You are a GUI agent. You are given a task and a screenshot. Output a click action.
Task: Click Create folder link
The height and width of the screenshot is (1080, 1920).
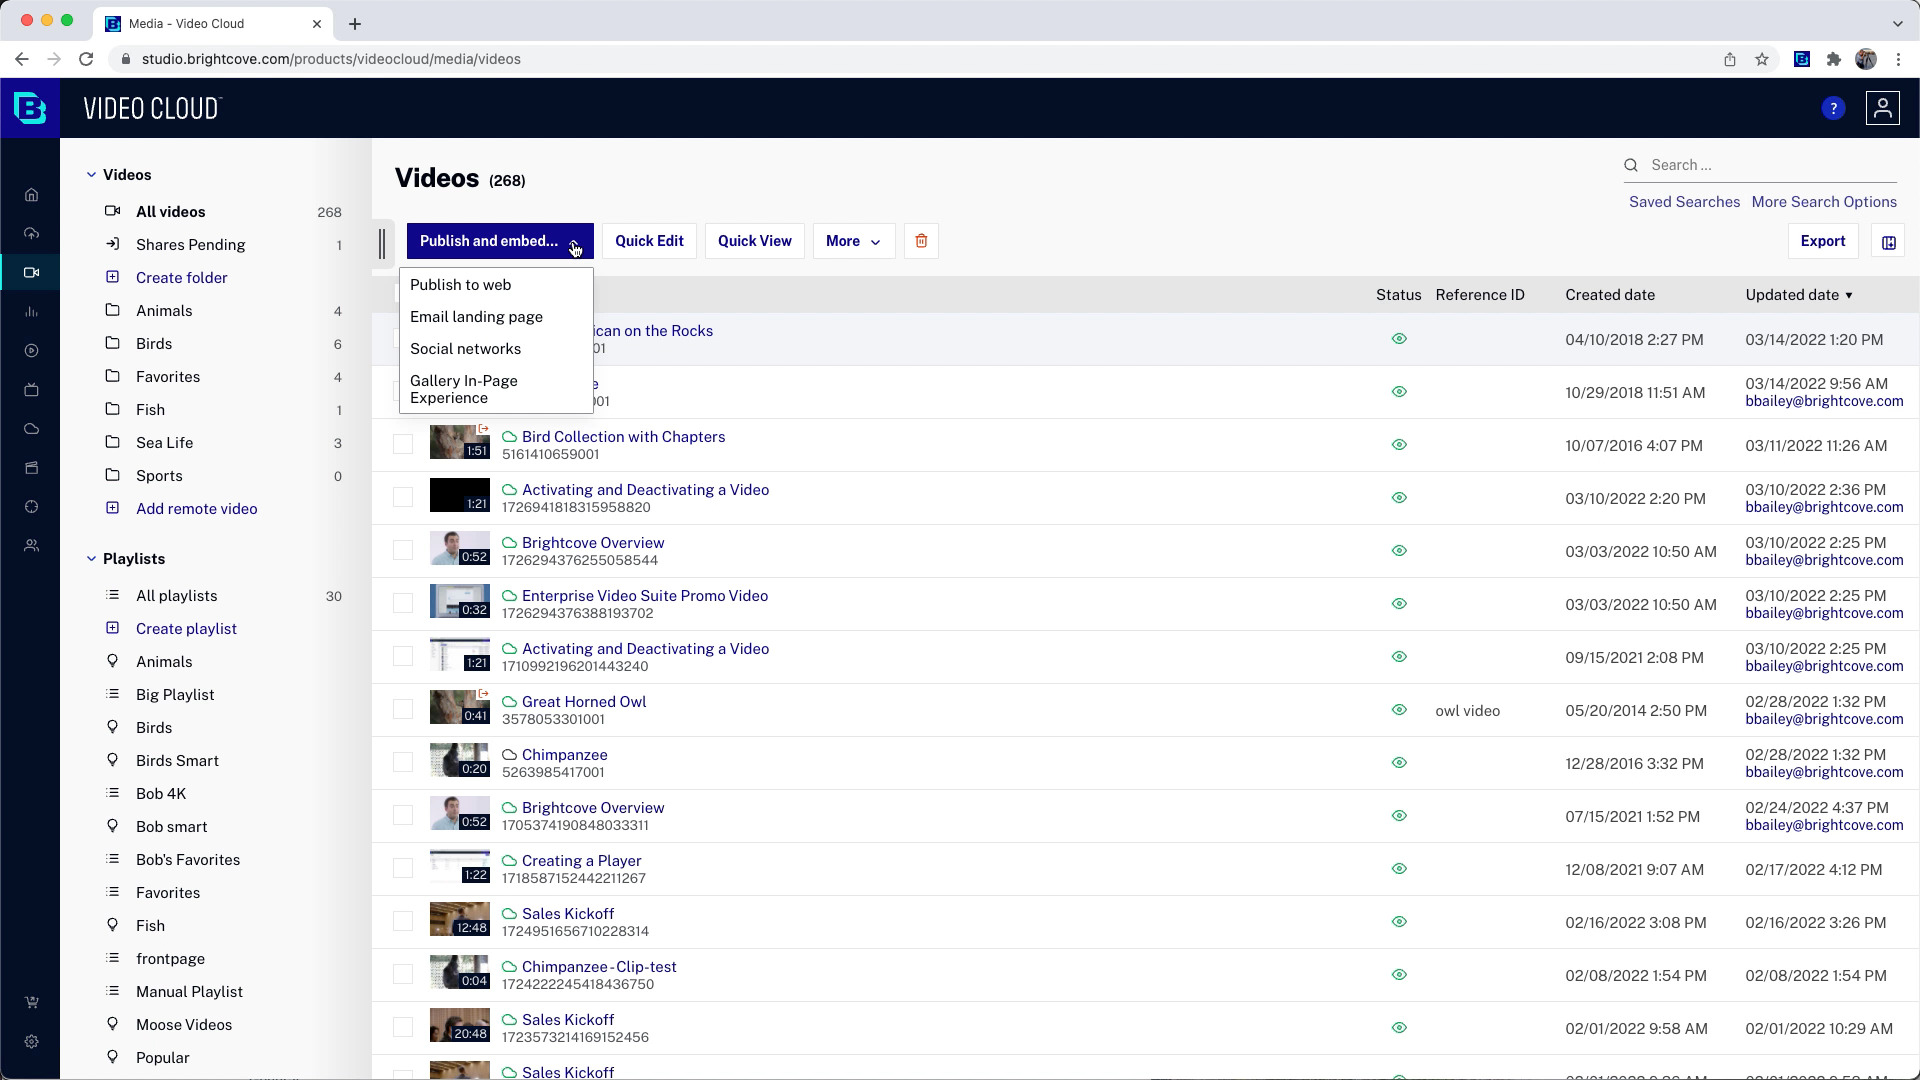tap(181, 278)
